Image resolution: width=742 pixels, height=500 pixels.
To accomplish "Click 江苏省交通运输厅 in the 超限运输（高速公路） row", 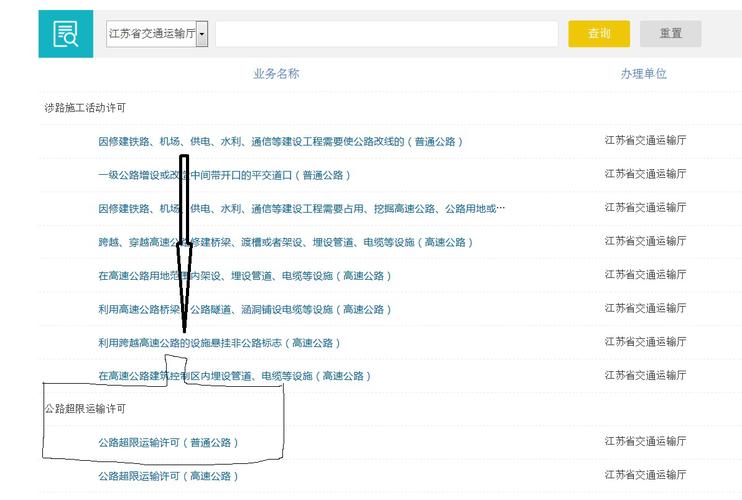I will click(x=645, y=475).
